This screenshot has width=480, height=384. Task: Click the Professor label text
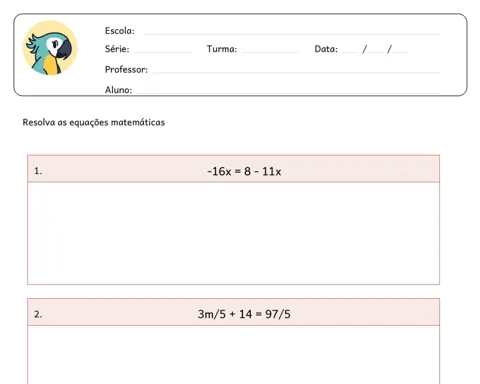(x=126, y=70)
